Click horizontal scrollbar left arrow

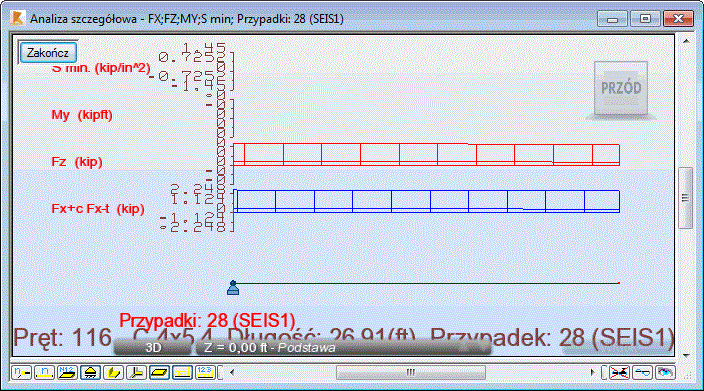tap(232, 373)
